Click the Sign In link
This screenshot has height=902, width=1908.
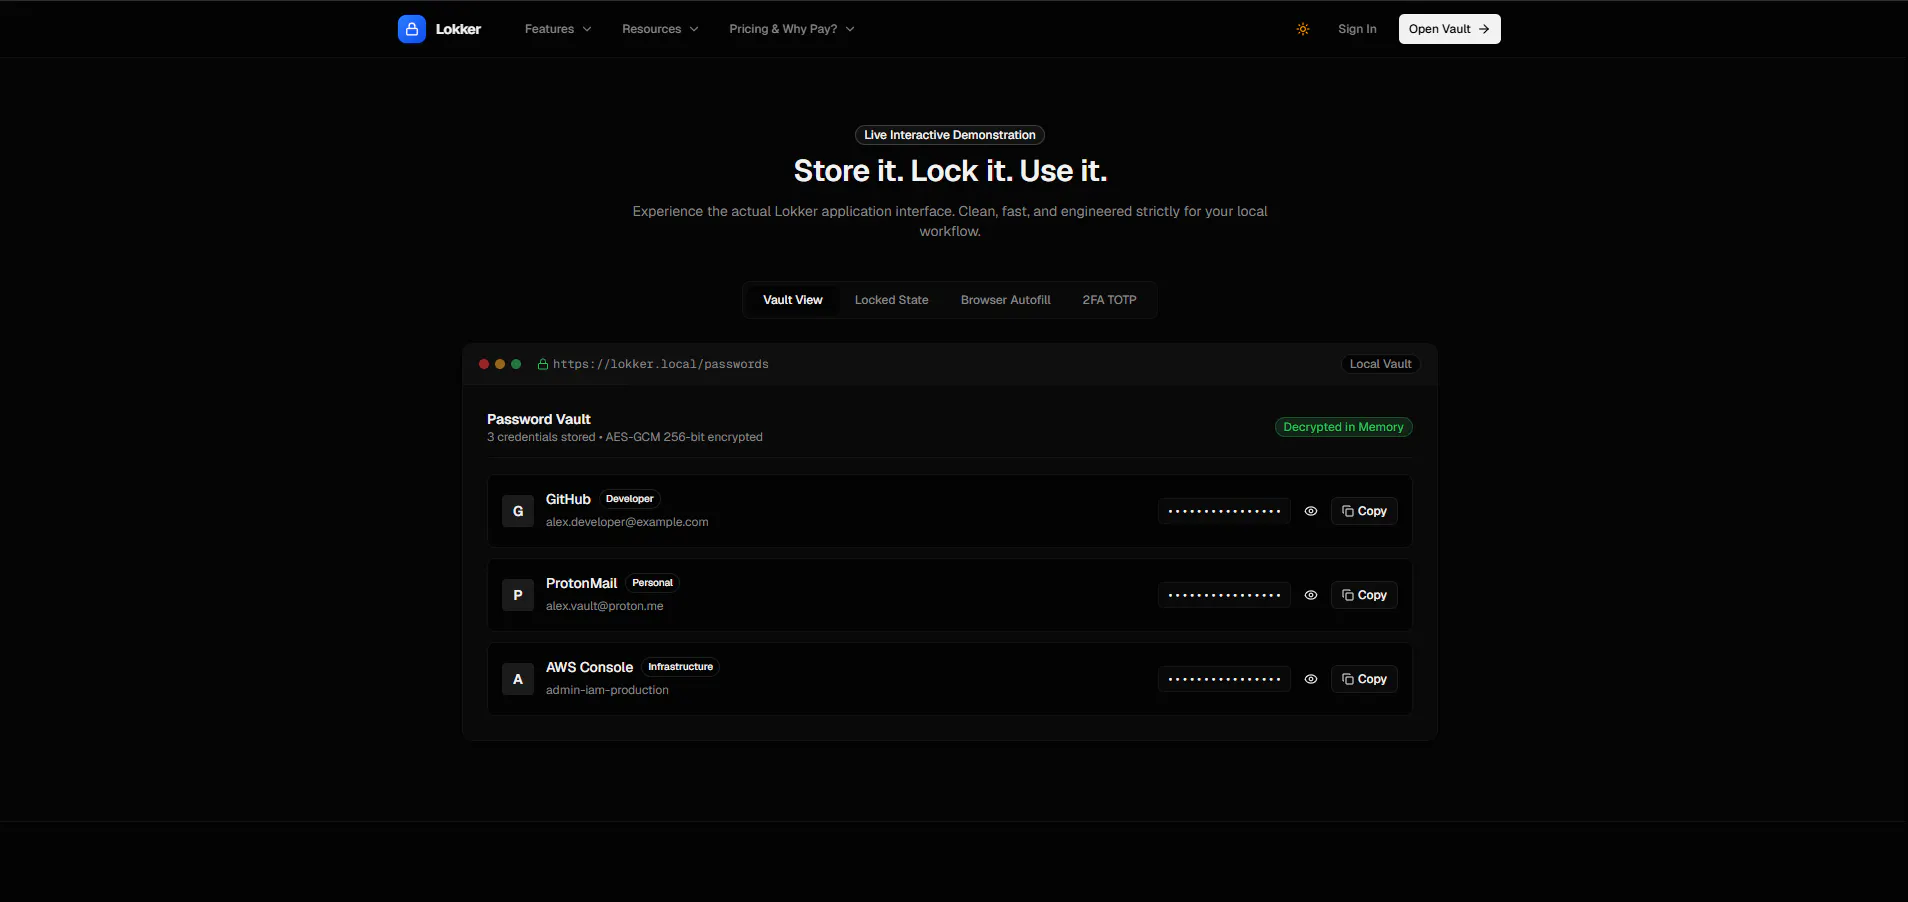[1357, 29]
